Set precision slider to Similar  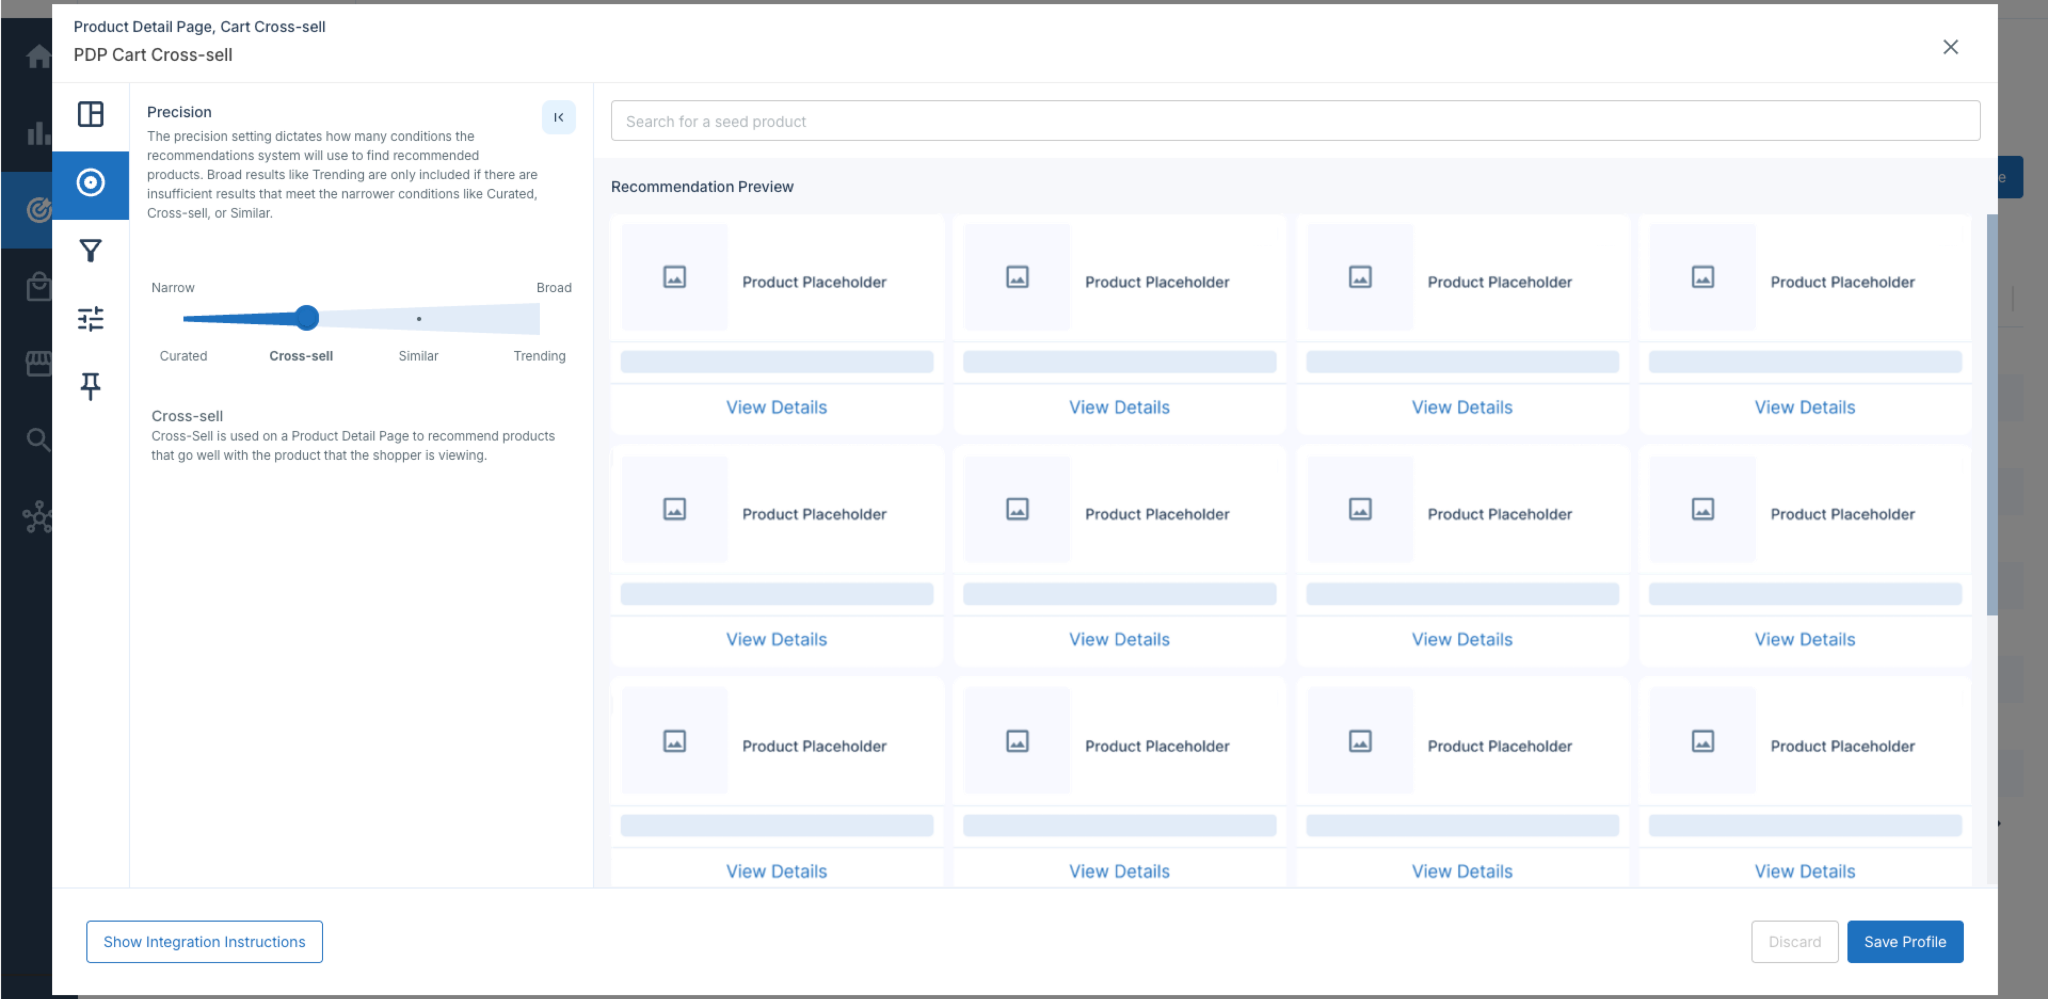(x=419, y=319)
